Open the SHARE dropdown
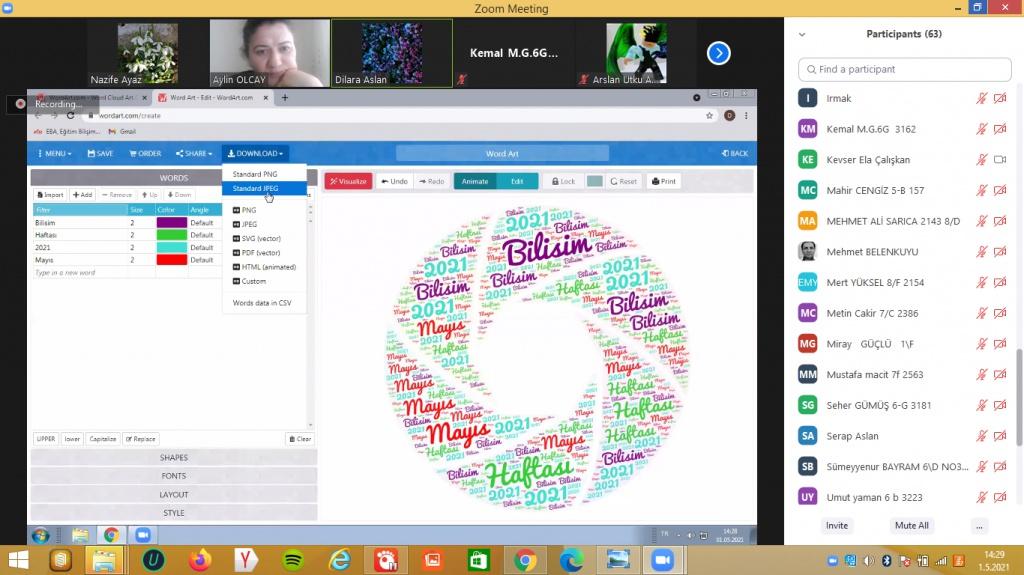This screenshot has height=575, width=1024. (194, 153)
